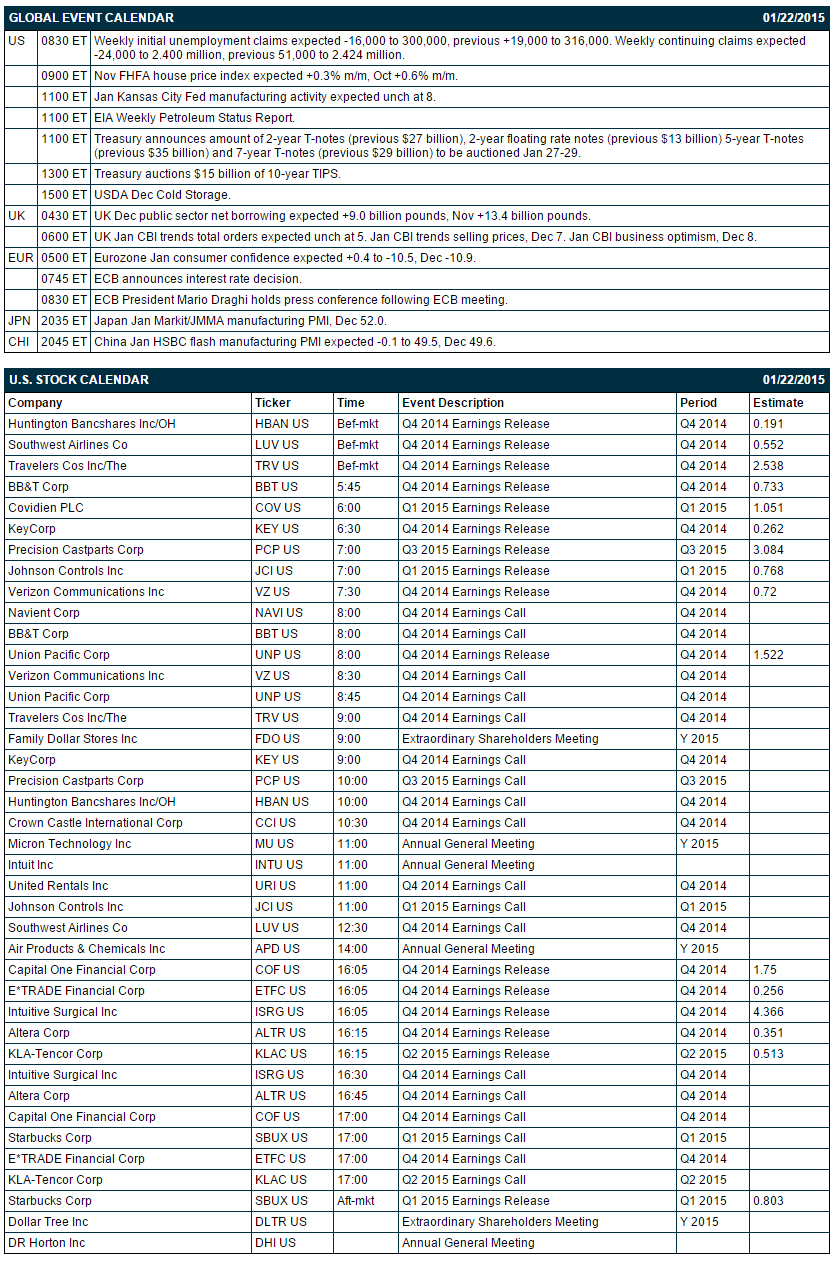Click Precision Castparts estimate 3.084

pyautogui.click(x=770, y=550)
